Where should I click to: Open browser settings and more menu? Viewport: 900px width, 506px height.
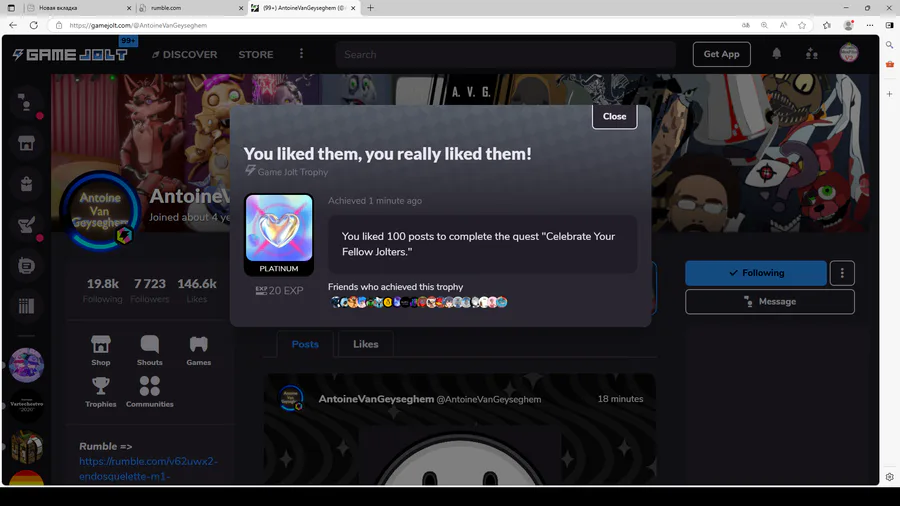point(870,25)
